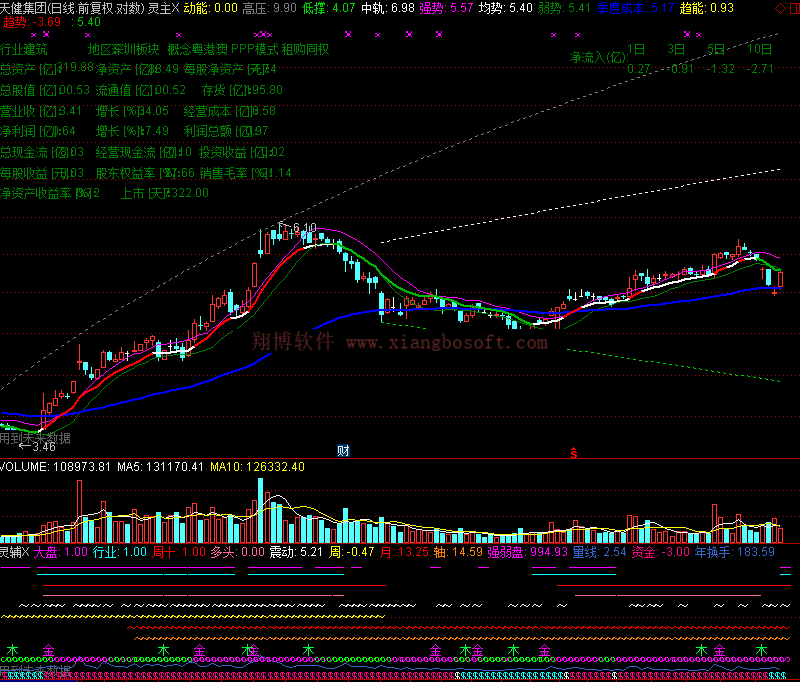Click the 灵辅 indicator name
The width and height of the screenshot is (800, 682).
coord(10,552)
